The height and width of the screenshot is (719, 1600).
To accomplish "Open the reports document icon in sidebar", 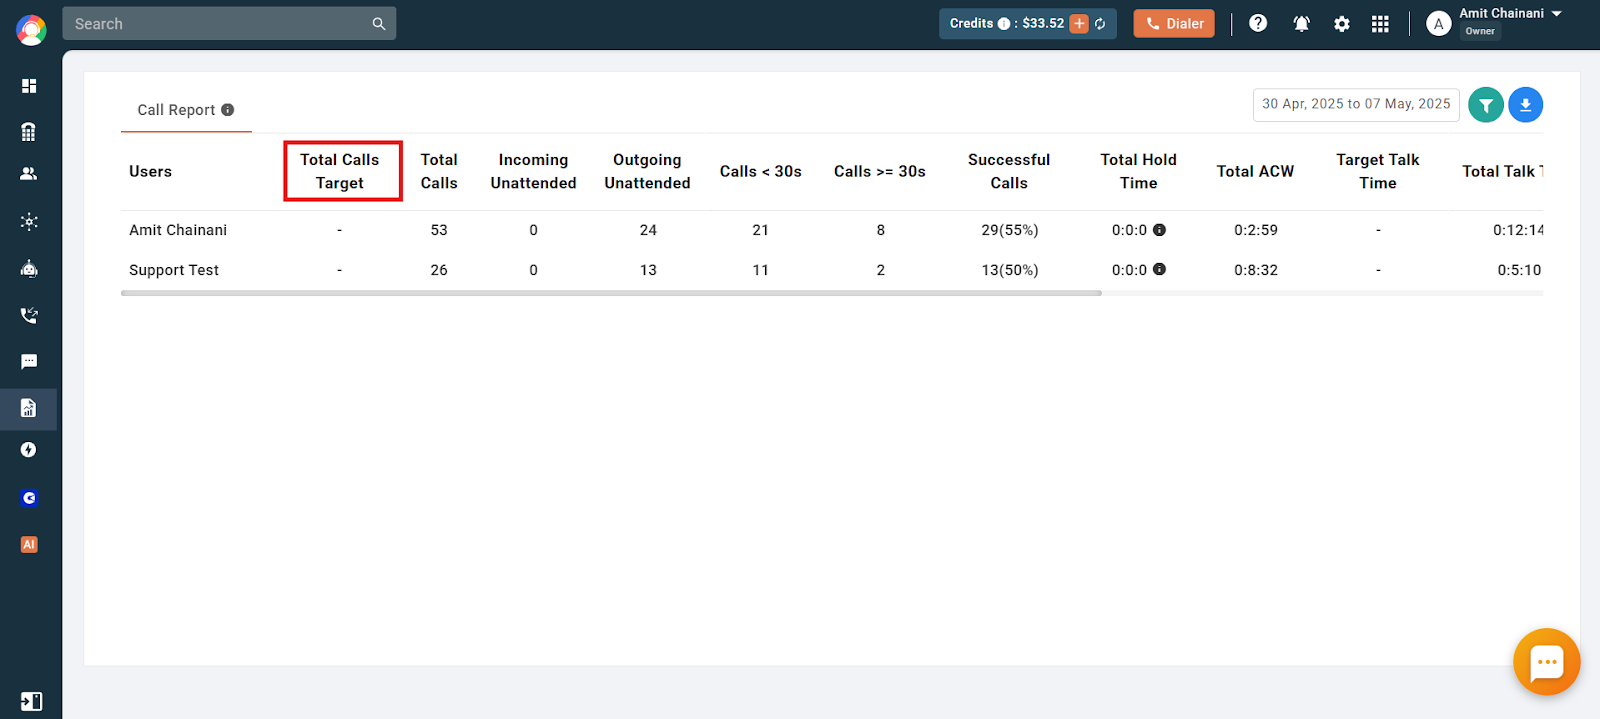I will [x=29, y=408].
